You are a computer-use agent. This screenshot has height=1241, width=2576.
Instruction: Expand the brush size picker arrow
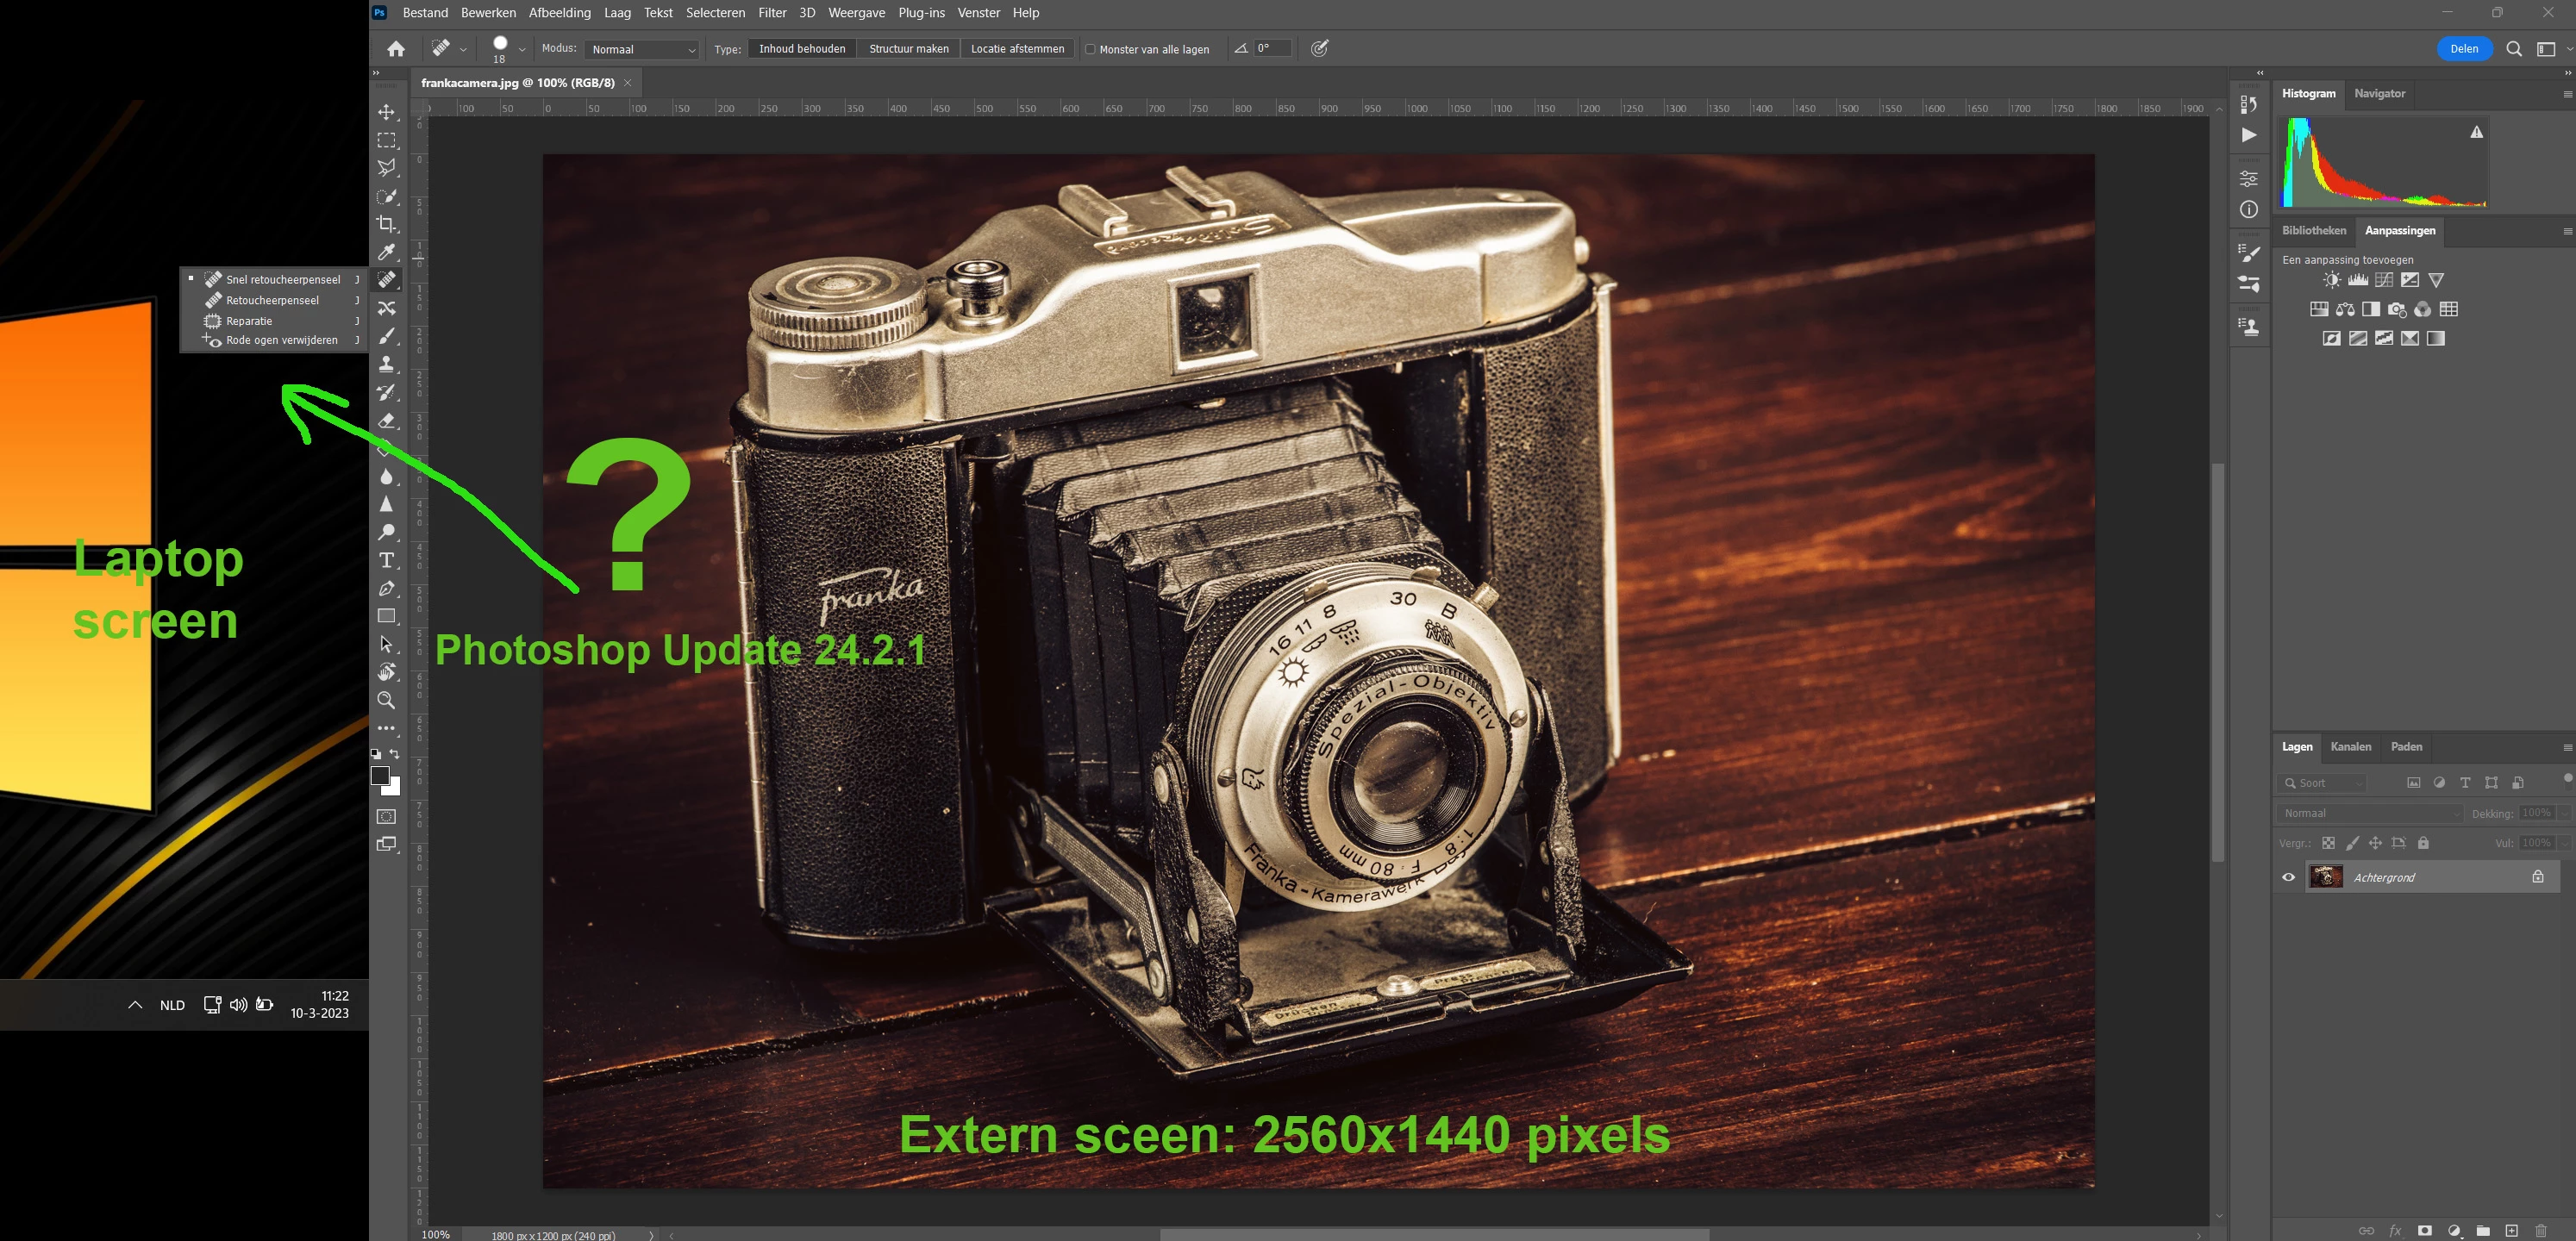coord(522,49)
